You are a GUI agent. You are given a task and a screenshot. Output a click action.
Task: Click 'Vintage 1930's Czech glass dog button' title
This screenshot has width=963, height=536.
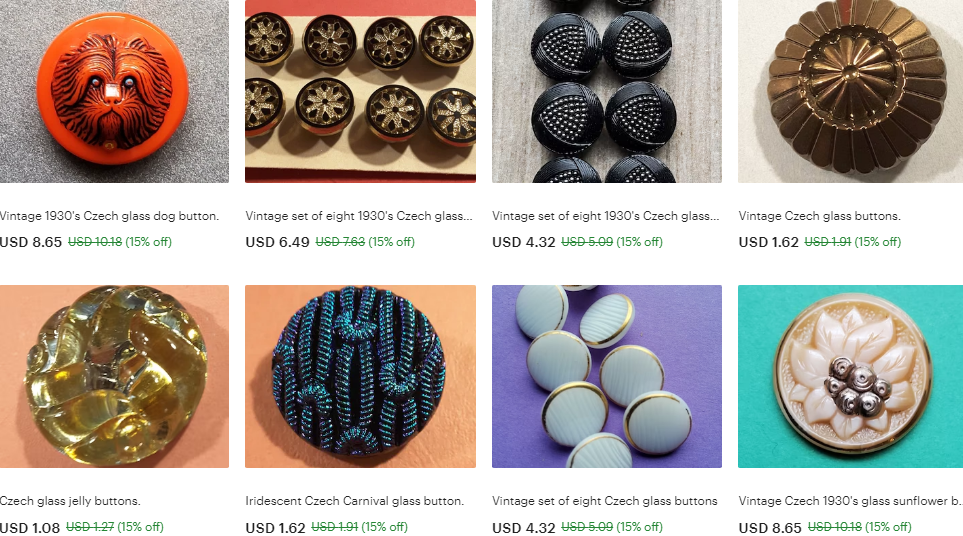coord(109,216)
